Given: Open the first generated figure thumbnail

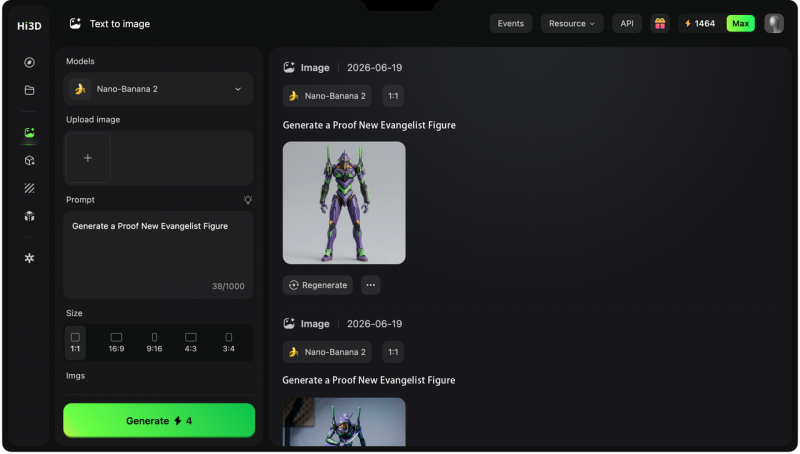Looking at the screenshot, I should point(344,203).
